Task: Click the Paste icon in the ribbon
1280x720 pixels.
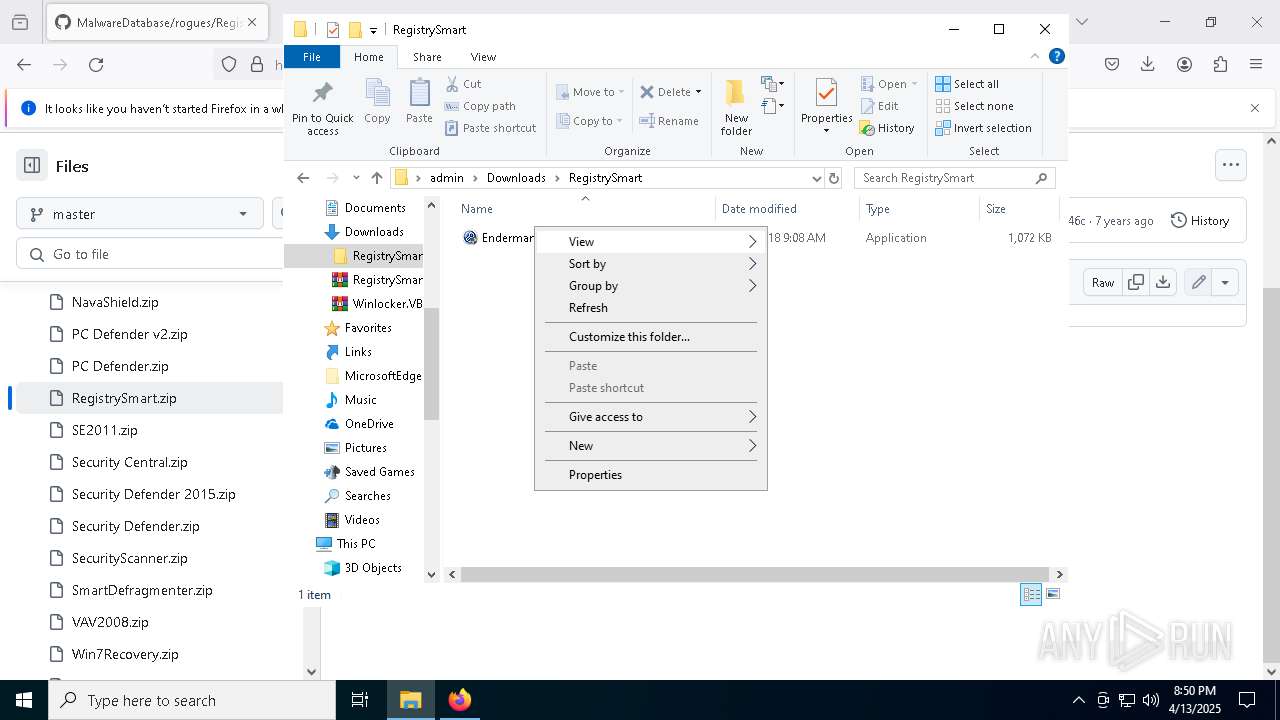Action: point(419,93)
